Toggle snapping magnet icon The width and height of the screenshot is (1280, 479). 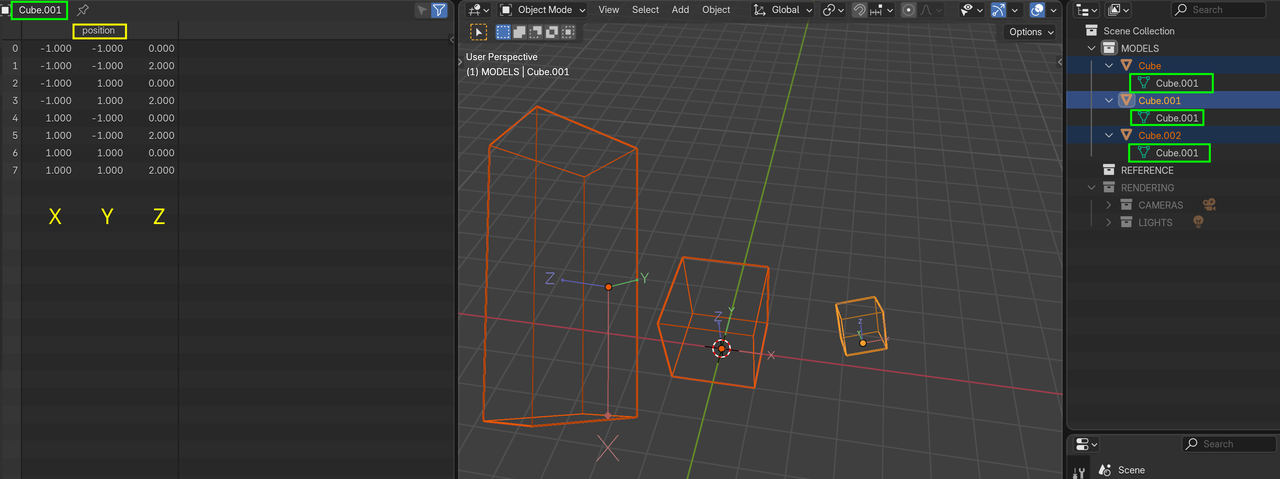[859, 10]
